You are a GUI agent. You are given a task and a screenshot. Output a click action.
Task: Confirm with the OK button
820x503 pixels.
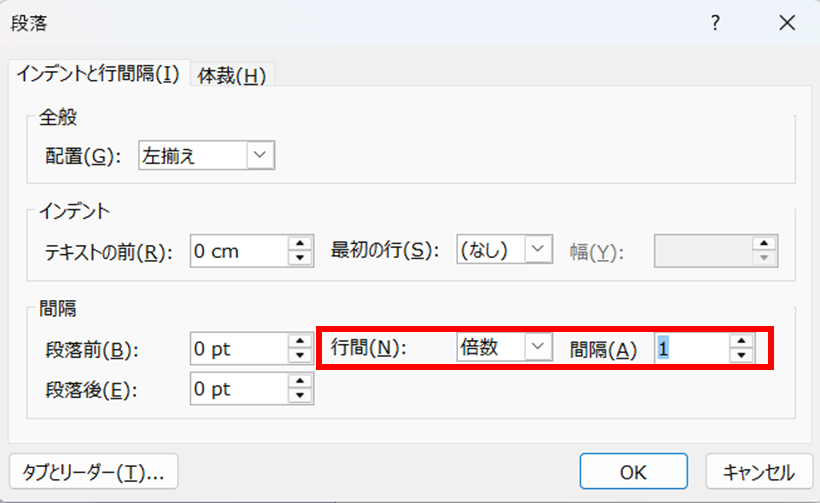(633, 471)
